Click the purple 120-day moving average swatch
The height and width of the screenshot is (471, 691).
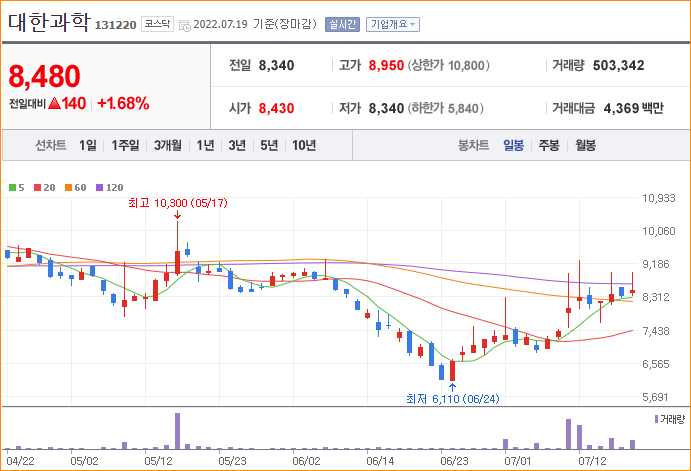click(x=100, y=188)
